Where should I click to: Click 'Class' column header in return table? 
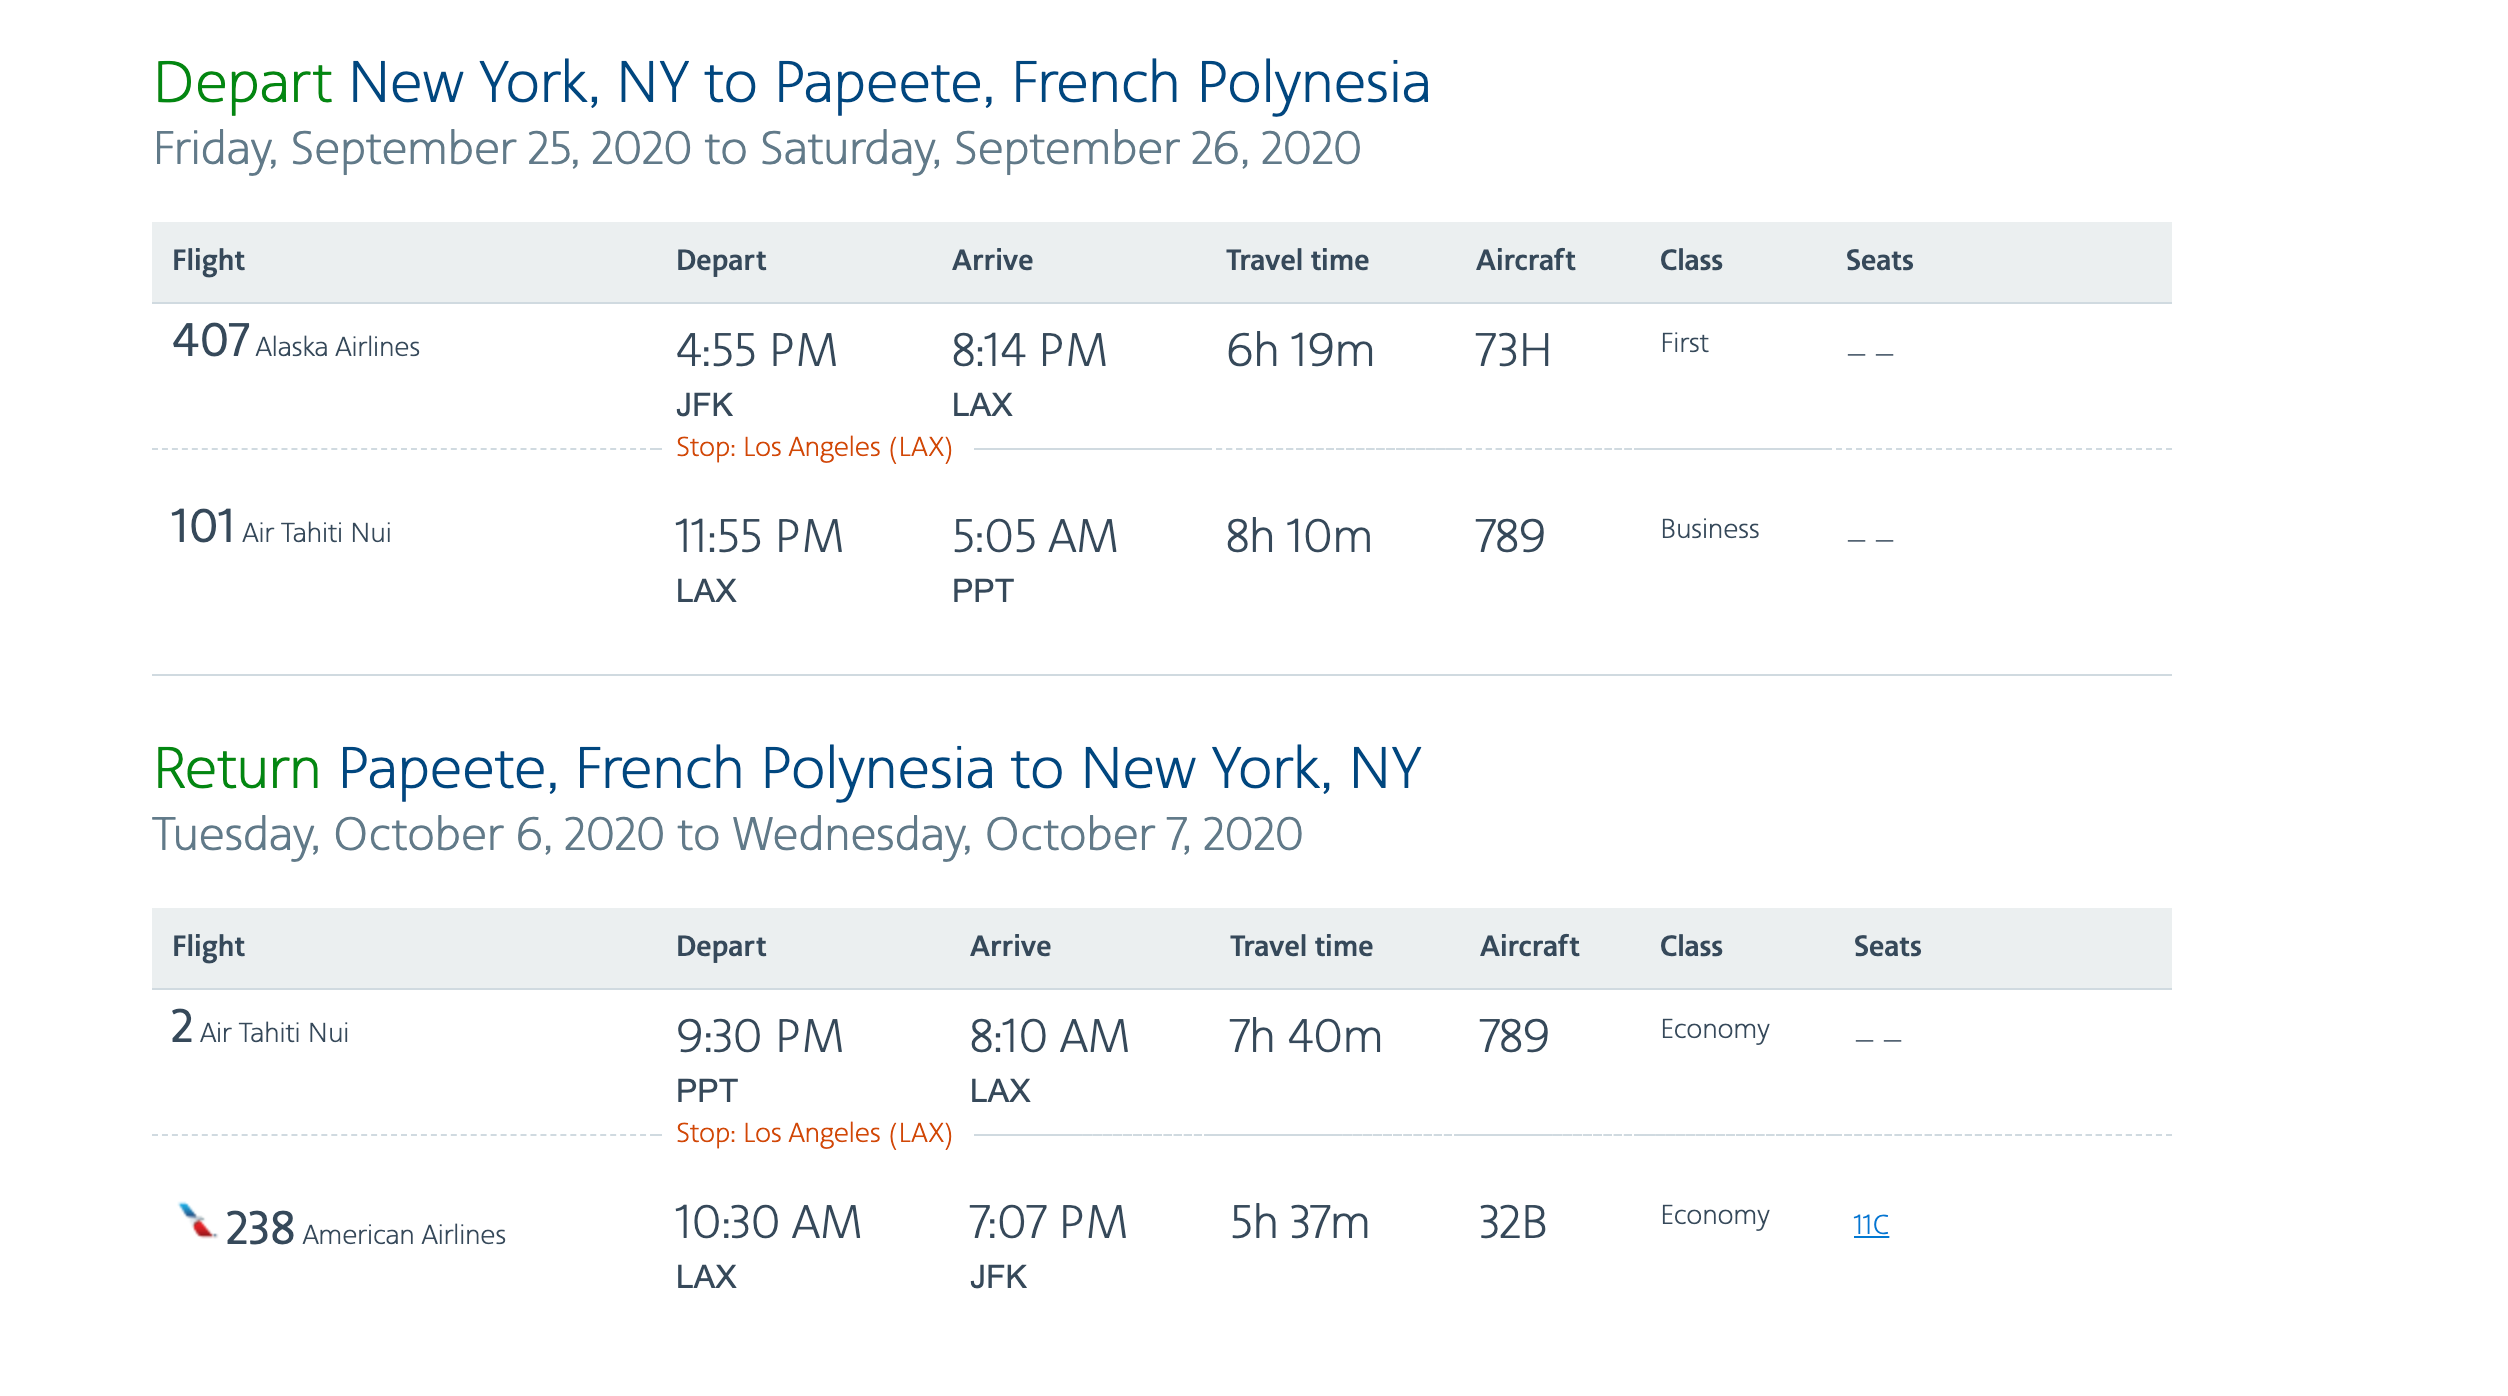(x=1691, y=947)
